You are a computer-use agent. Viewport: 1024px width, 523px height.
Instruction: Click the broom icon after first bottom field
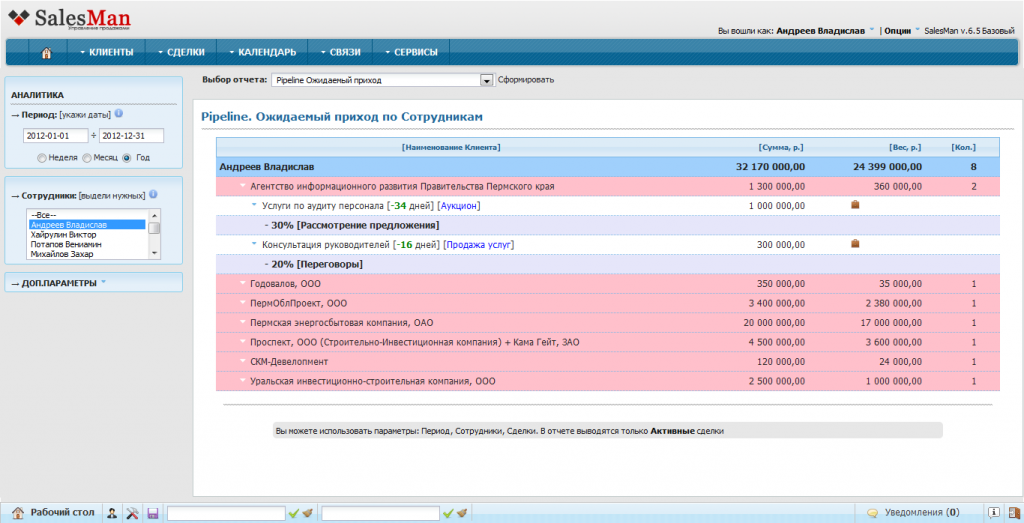click(x=308, y=513)
